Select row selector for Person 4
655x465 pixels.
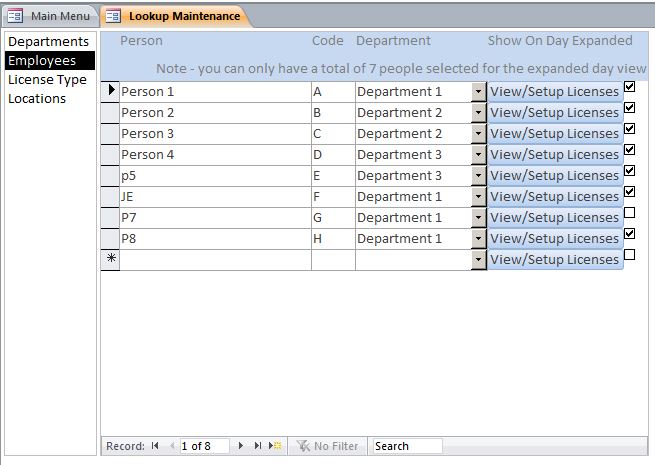[110, 154]
